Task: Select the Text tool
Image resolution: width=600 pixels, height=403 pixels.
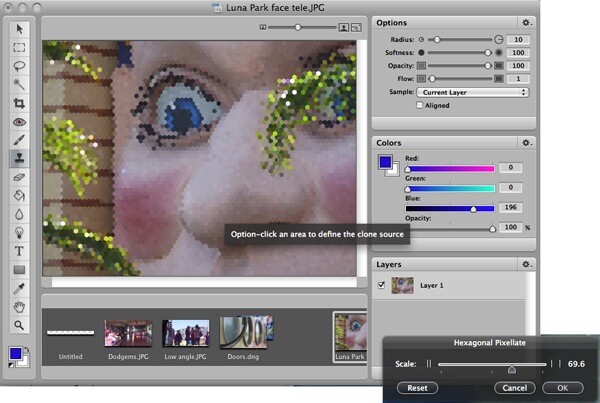Action: [x=19, y=251]
